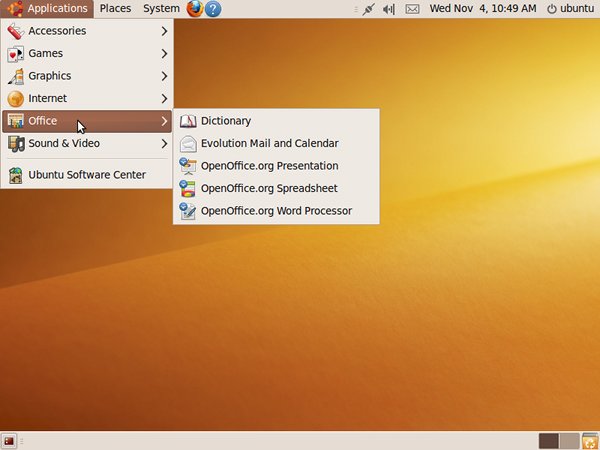This screenshot has height=450, width=600.
Task: Open the network connection indicator
Action: [368, 9]
